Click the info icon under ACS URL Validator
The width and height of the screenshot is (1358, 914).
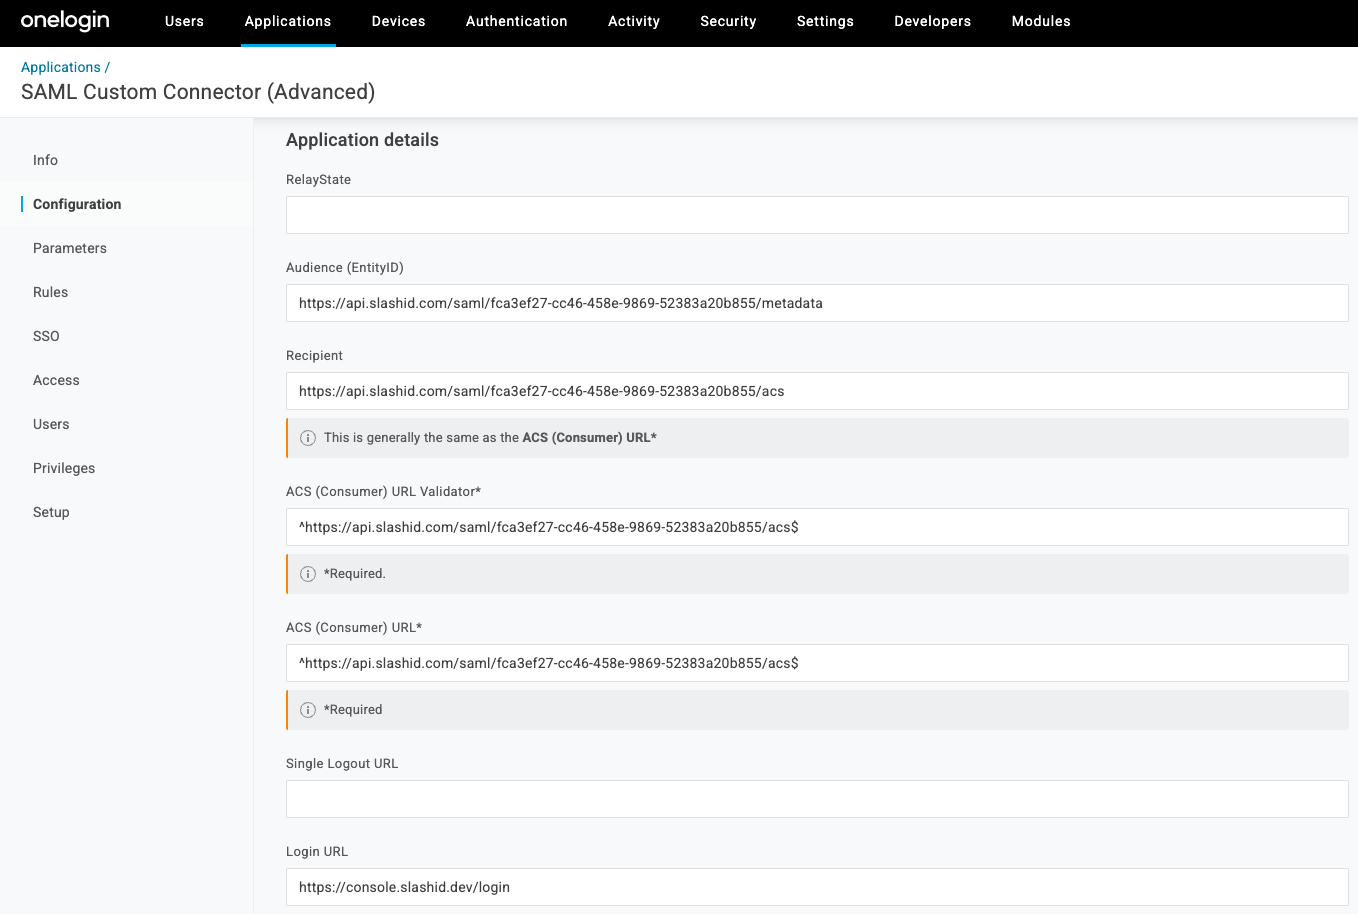[307, 573]
